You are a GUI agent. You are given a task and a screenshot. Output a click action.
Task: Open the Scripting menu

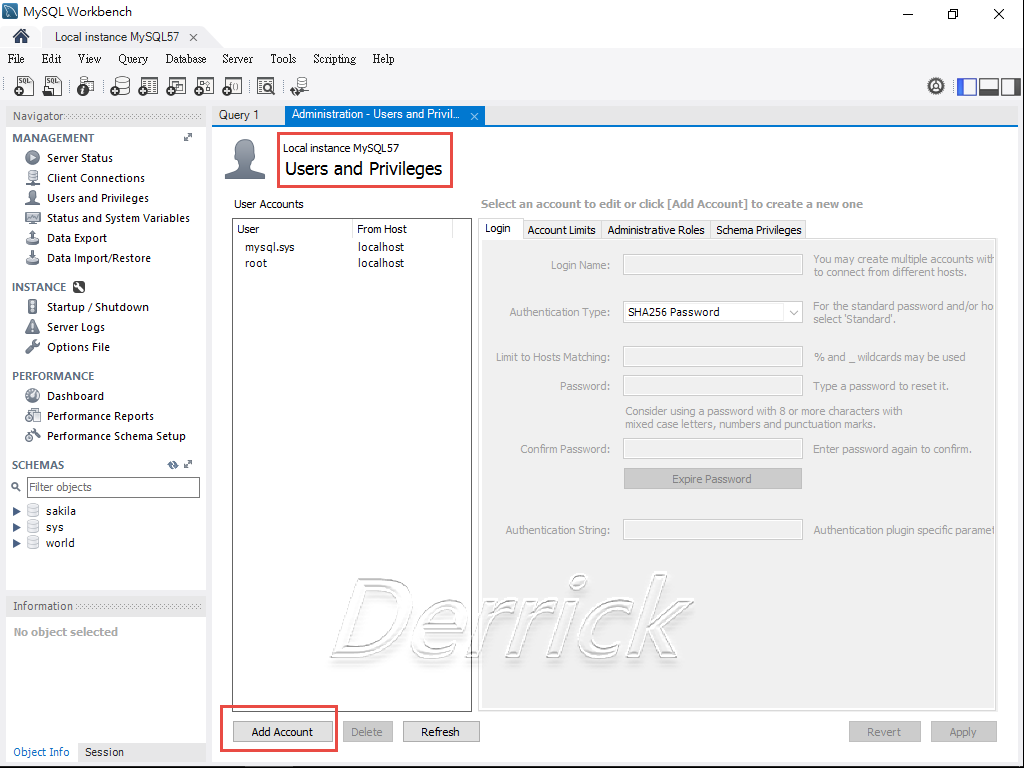(335, 59)
